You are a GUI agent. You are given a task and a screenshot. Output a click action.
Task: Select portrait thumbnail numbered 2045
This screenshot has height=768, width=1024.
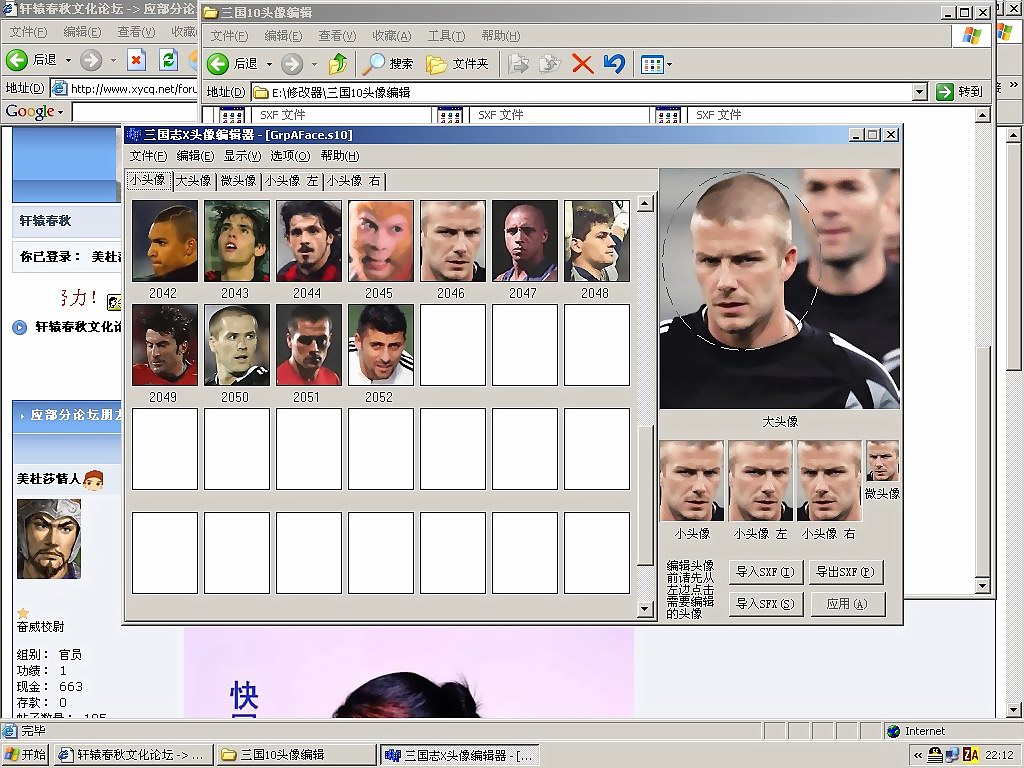click(x=380, y=241)
